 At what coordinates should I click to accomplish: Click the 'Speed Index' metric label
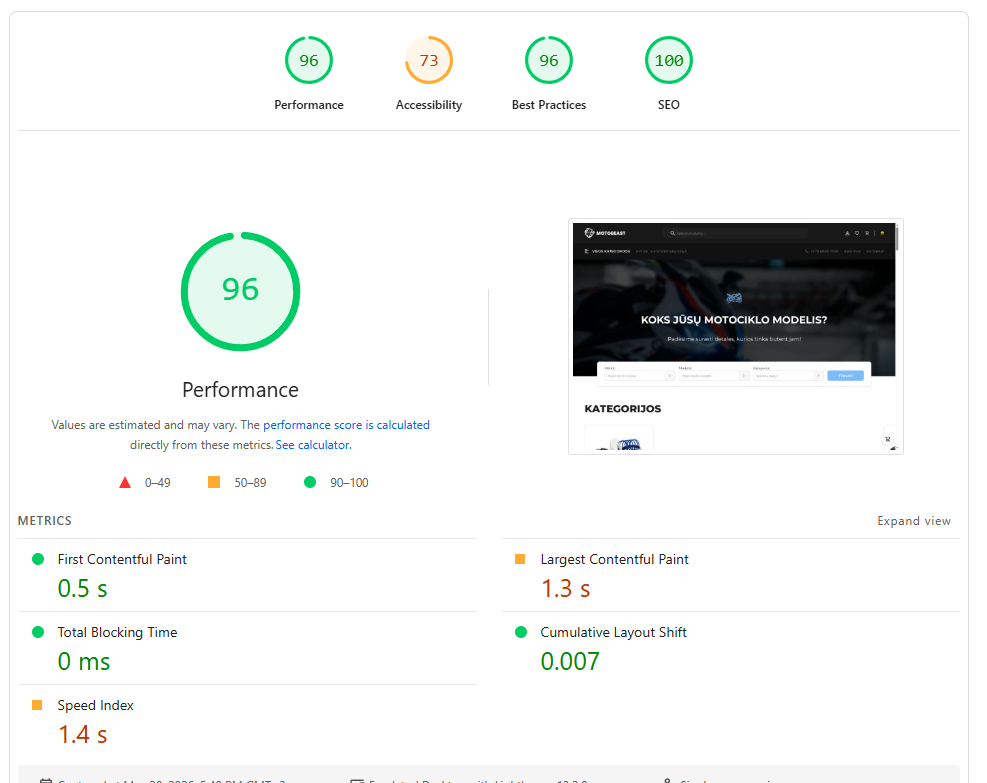pyautogui.click(x=95, y=706)
